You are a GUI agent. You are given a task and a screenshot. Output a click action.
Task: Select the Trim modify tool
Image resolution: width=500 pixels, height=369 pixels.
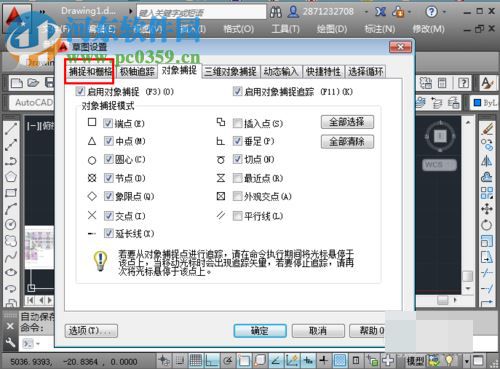[x=487, y=273]
